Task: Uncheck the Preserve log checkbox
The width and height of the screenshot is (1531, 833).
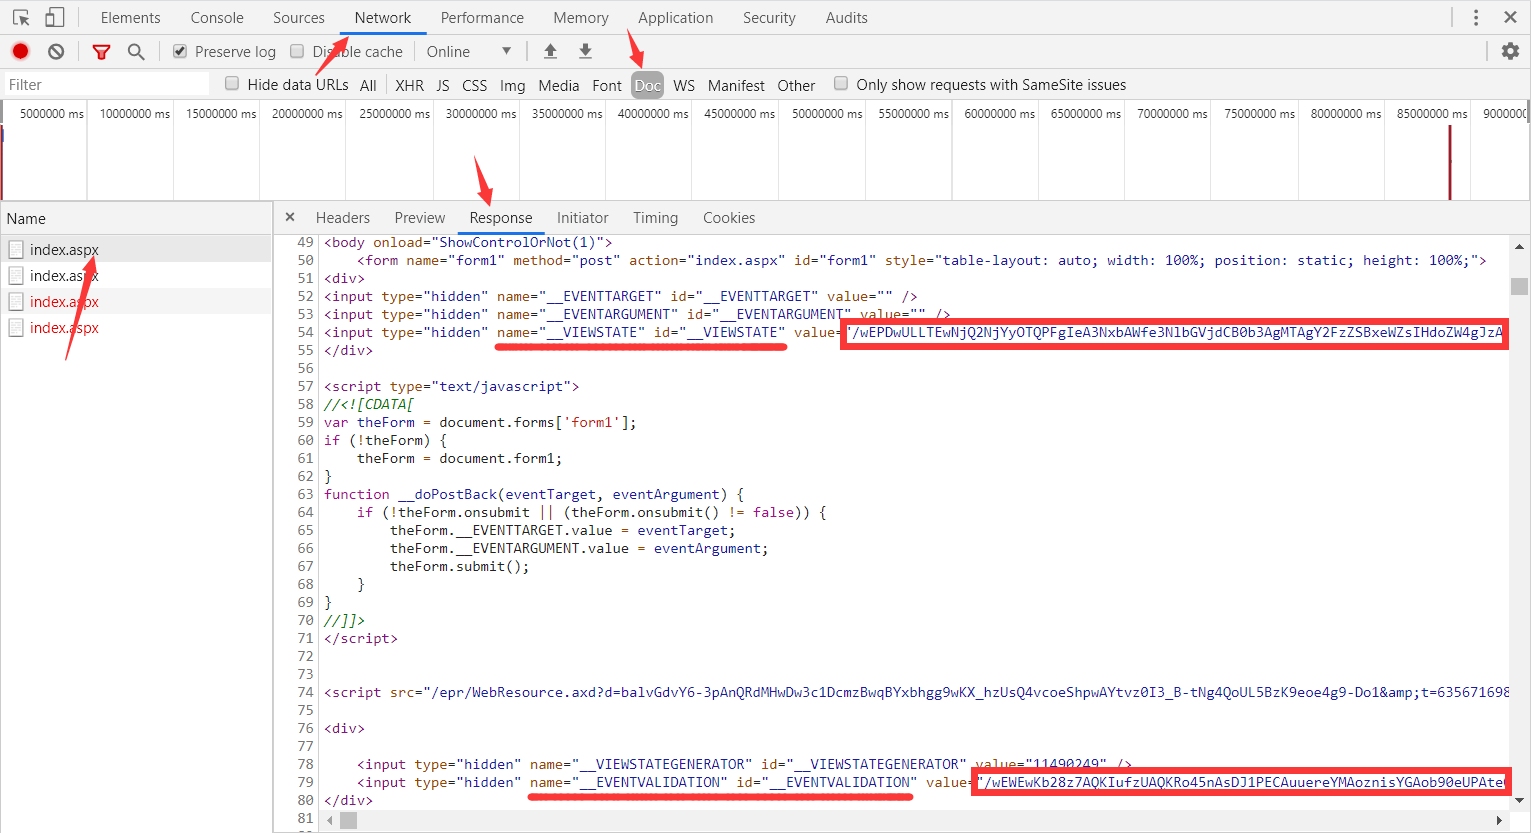Action: [x=180, y=51]
